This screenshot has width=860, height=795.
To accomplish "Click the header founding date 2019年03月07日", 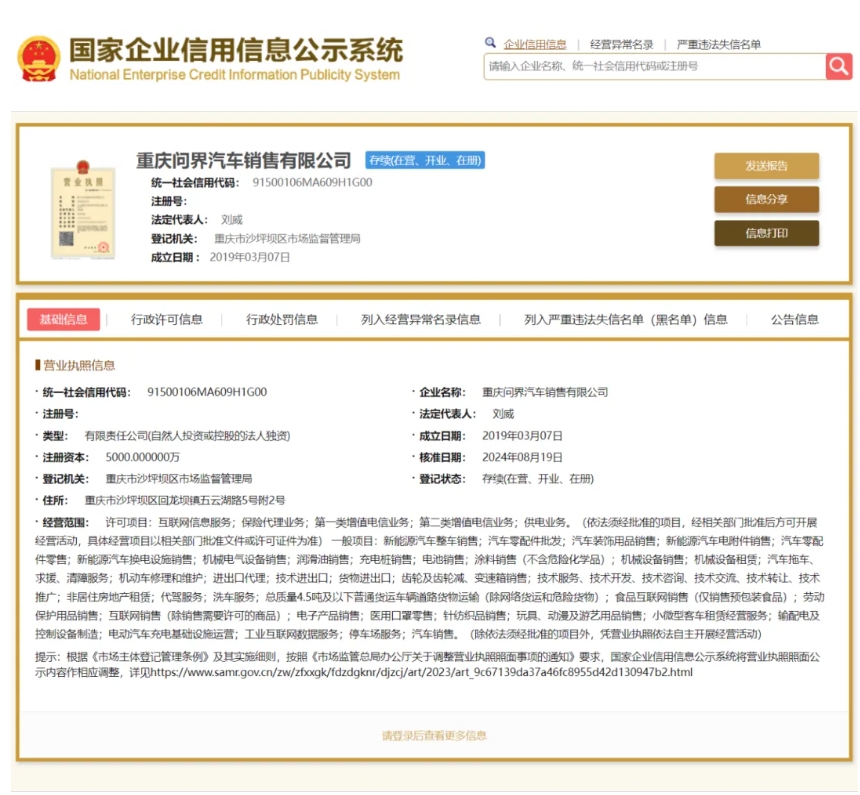I will tap(250, 257).
